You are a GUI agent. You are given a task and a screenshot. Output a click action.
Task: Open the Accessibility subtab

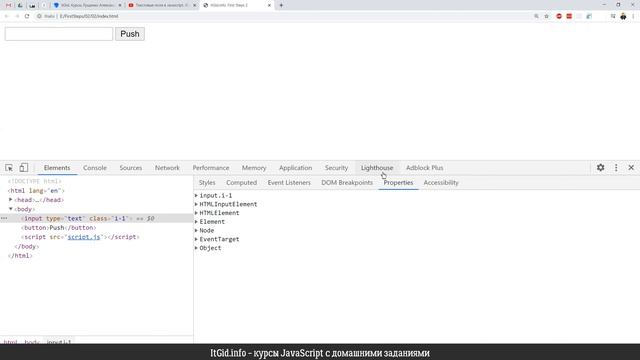[x=441, y=182]
